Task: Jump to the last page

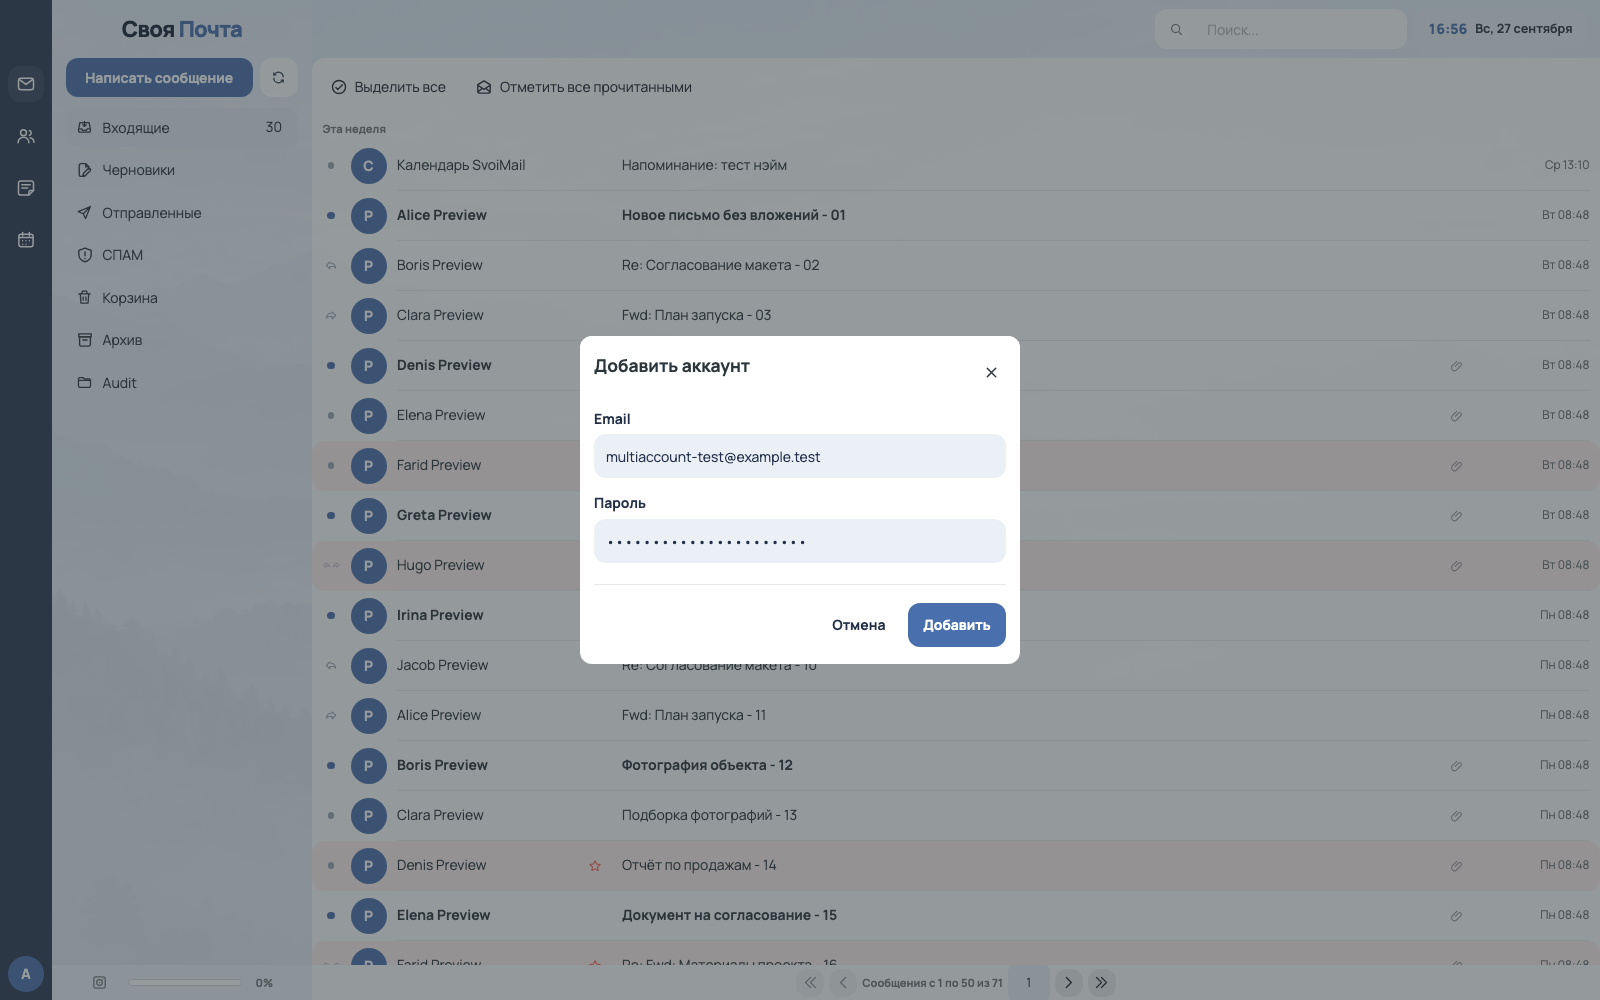Action: click(1101, 983)
